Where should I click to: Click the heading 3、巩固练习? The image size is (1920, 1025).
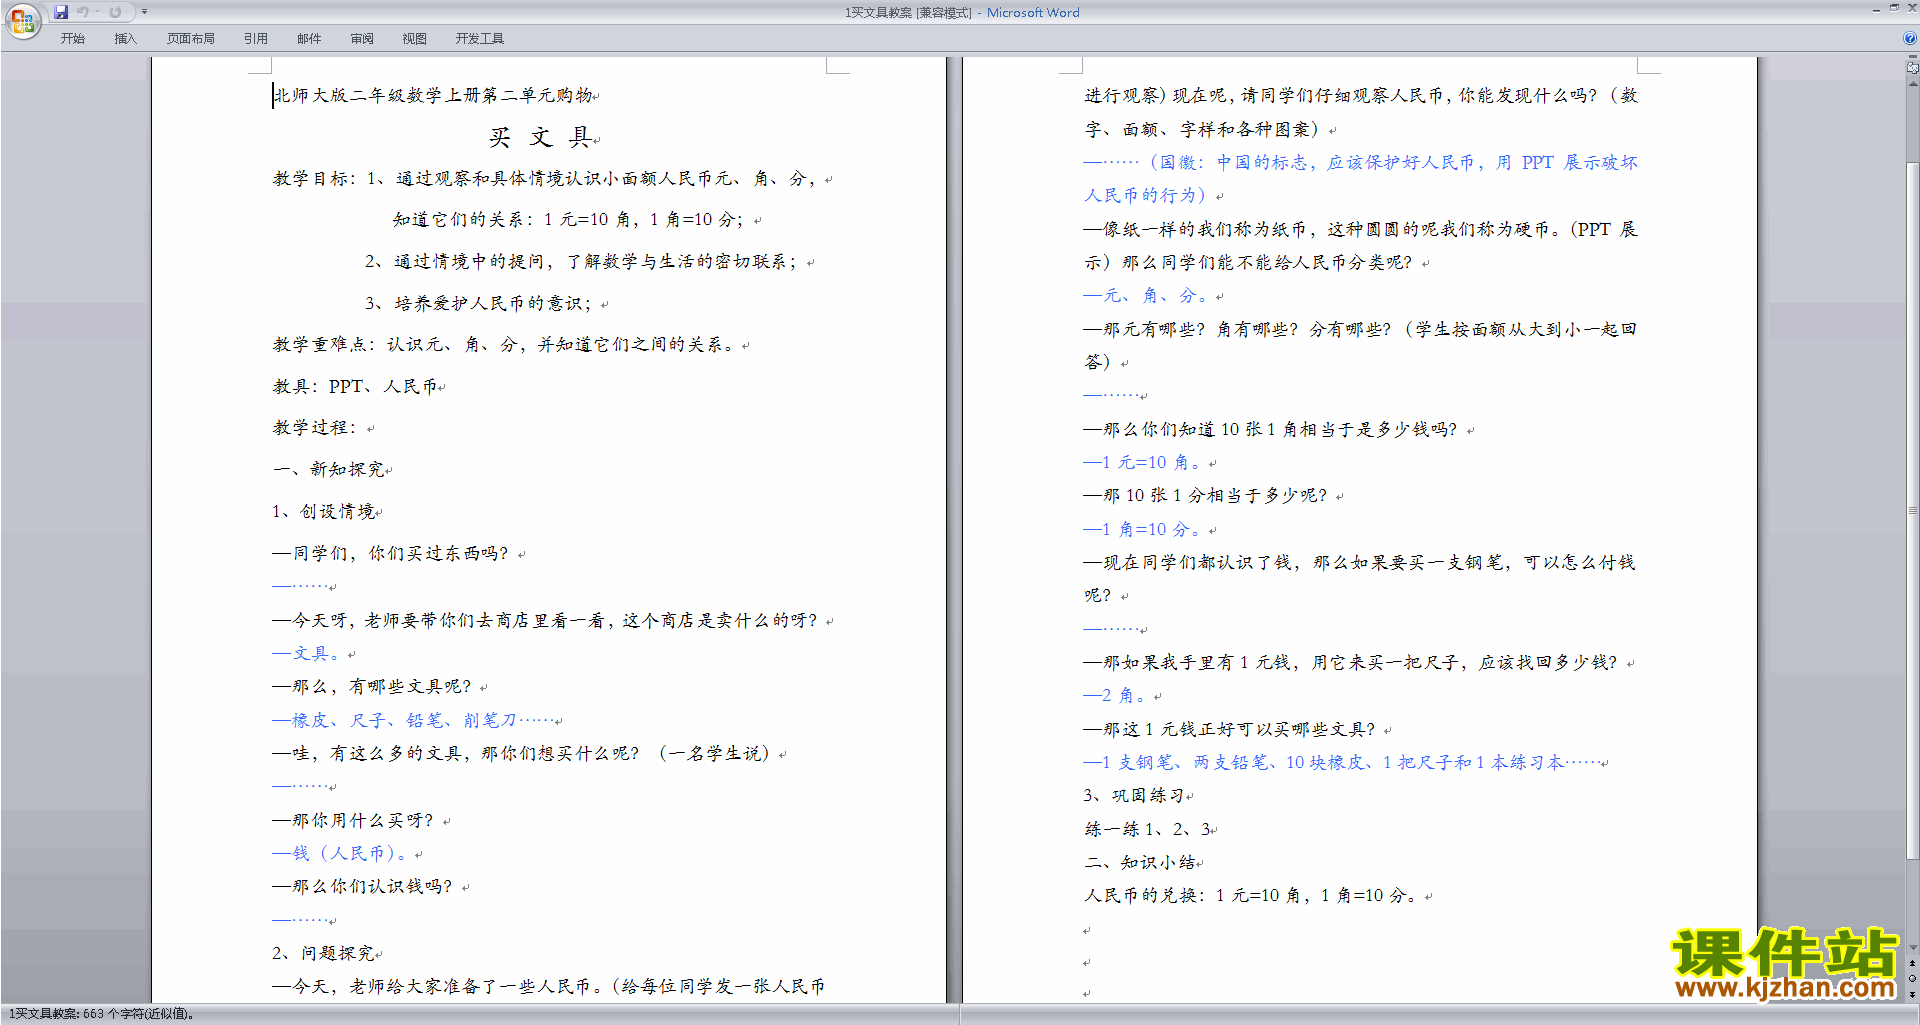1134,795
